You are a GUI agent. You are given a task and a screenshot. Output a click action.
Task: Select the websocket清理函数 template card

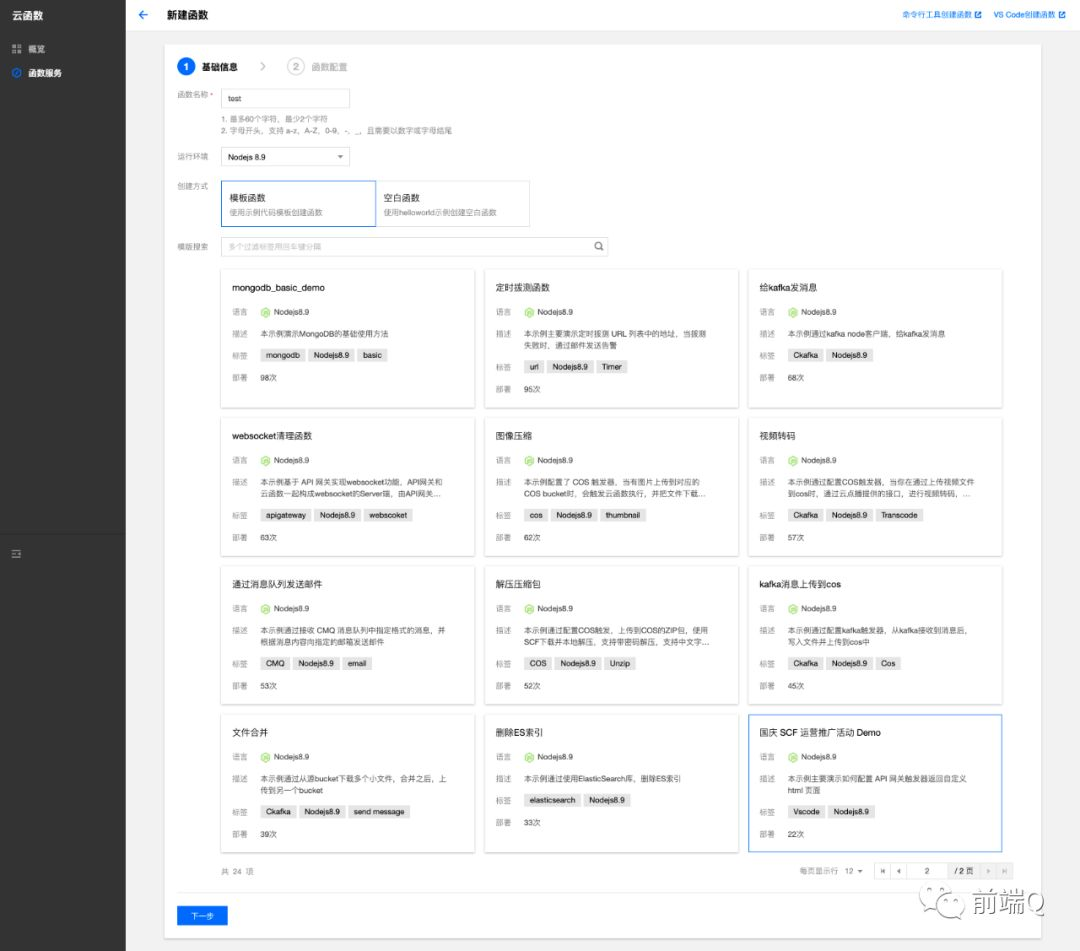coord(348,487)
